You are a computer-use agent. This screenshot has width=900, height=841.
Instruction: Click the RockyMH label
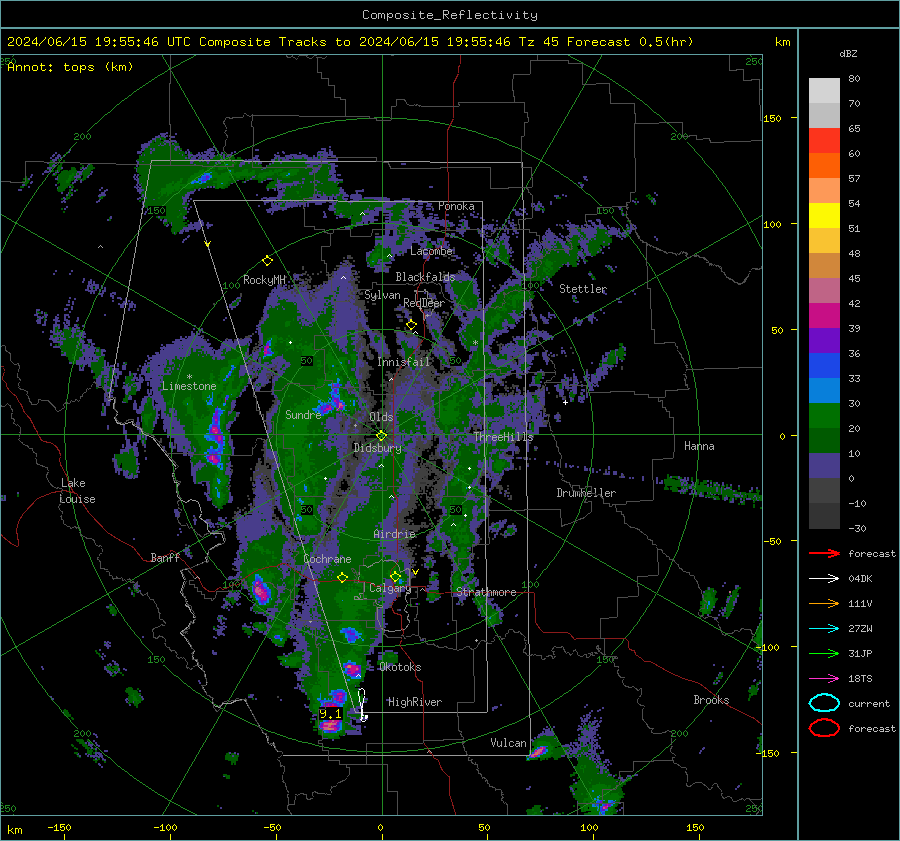point(264,280)
